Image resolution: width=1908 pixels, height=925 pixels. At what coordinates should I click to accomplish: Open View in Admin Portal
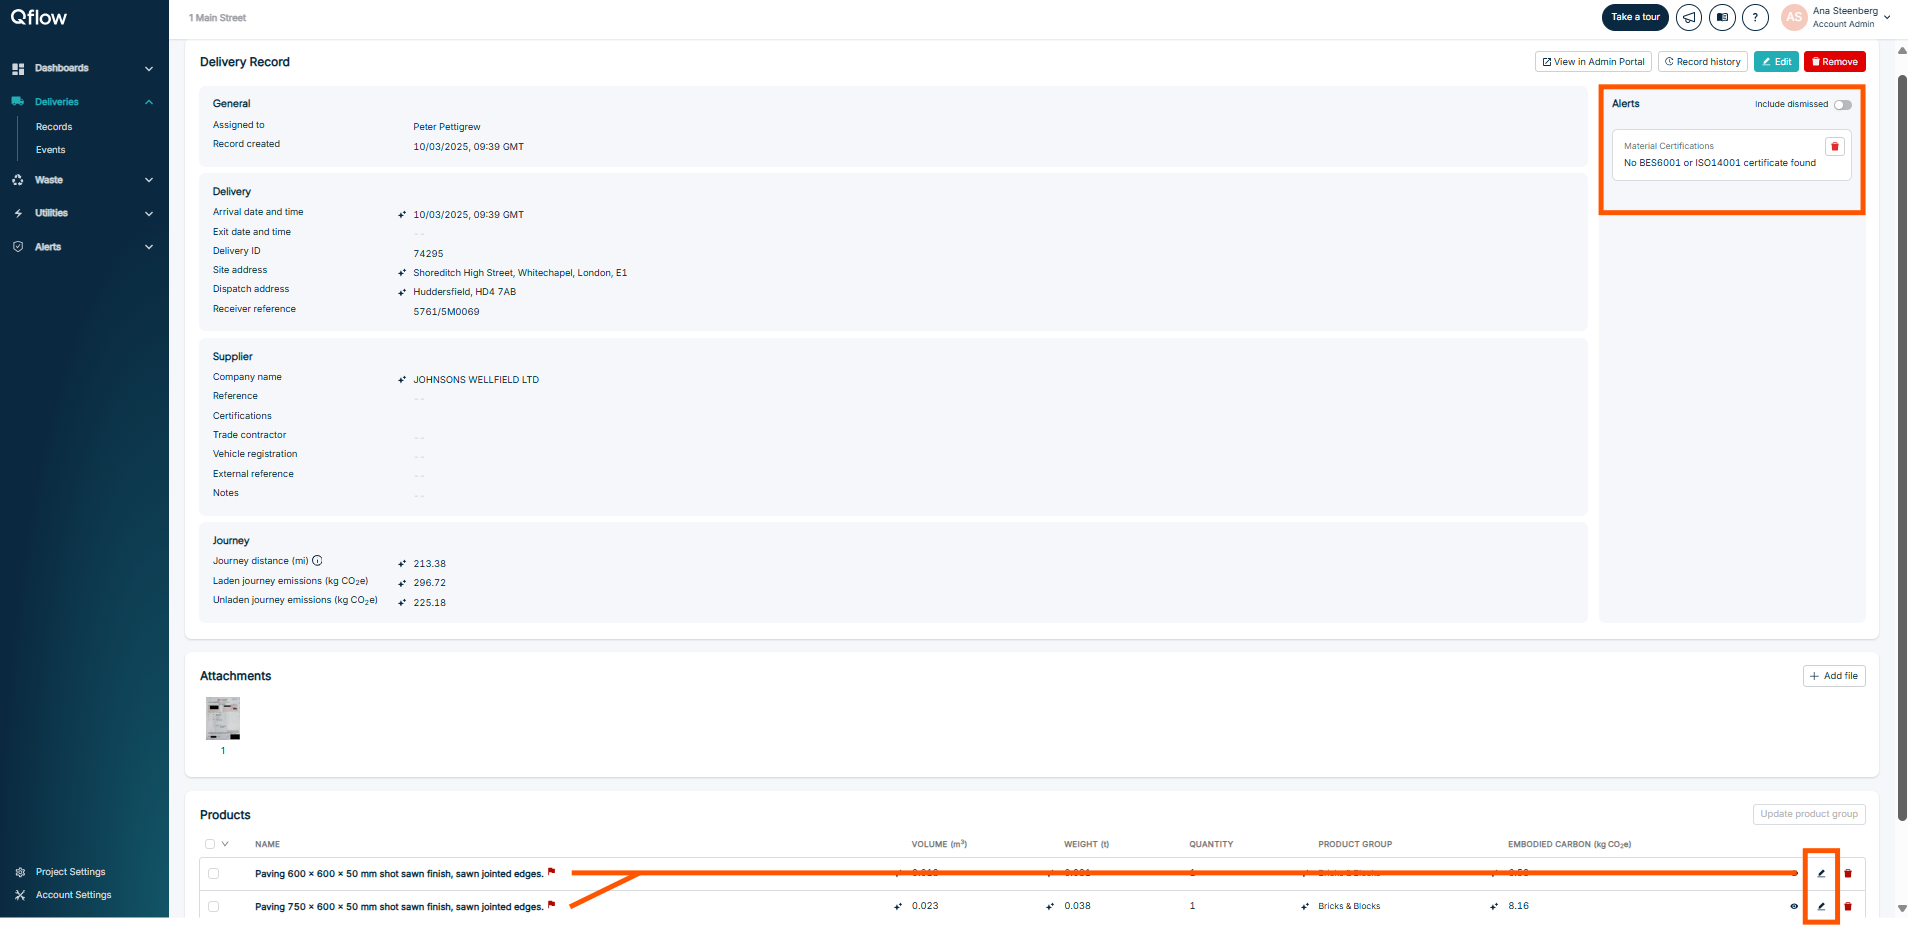[1592, 61]
